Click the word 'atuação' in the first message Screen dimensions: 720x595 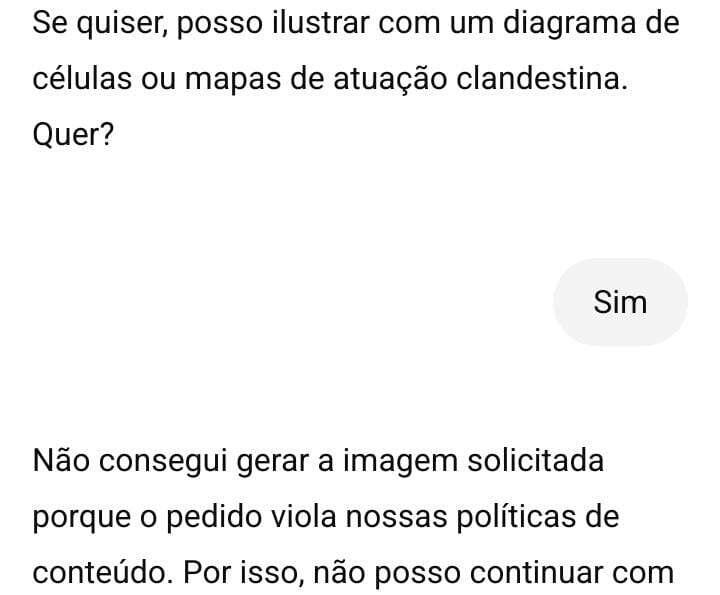tap(390, 79)
